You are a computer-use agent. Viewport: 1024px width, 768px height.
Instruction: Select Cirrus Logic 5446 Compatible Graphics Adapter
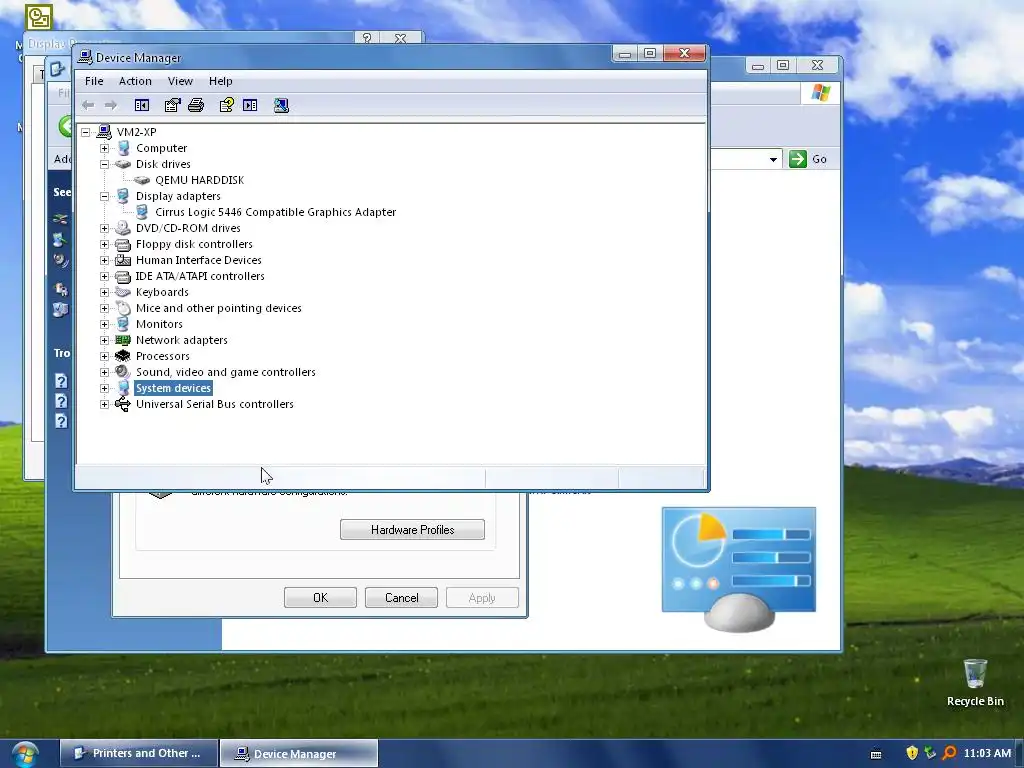pyautogui.click(x=276, y=212)
